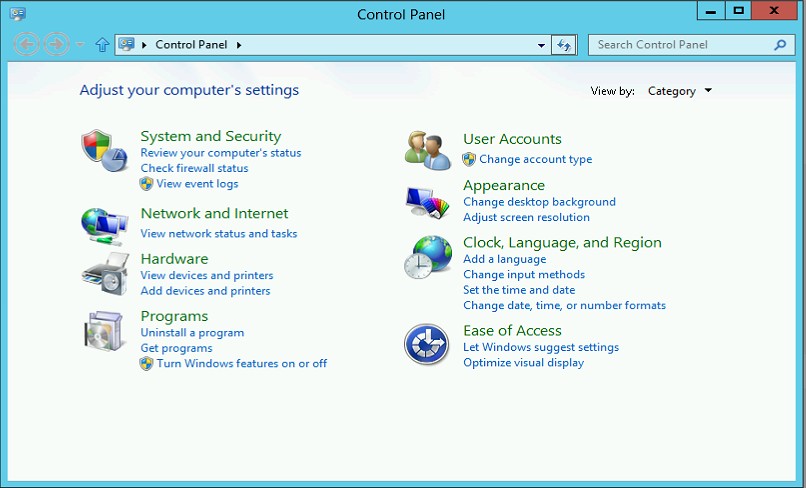The image size is (806, 488).
Task: Click Set the time and date
Action: [519, 290]
